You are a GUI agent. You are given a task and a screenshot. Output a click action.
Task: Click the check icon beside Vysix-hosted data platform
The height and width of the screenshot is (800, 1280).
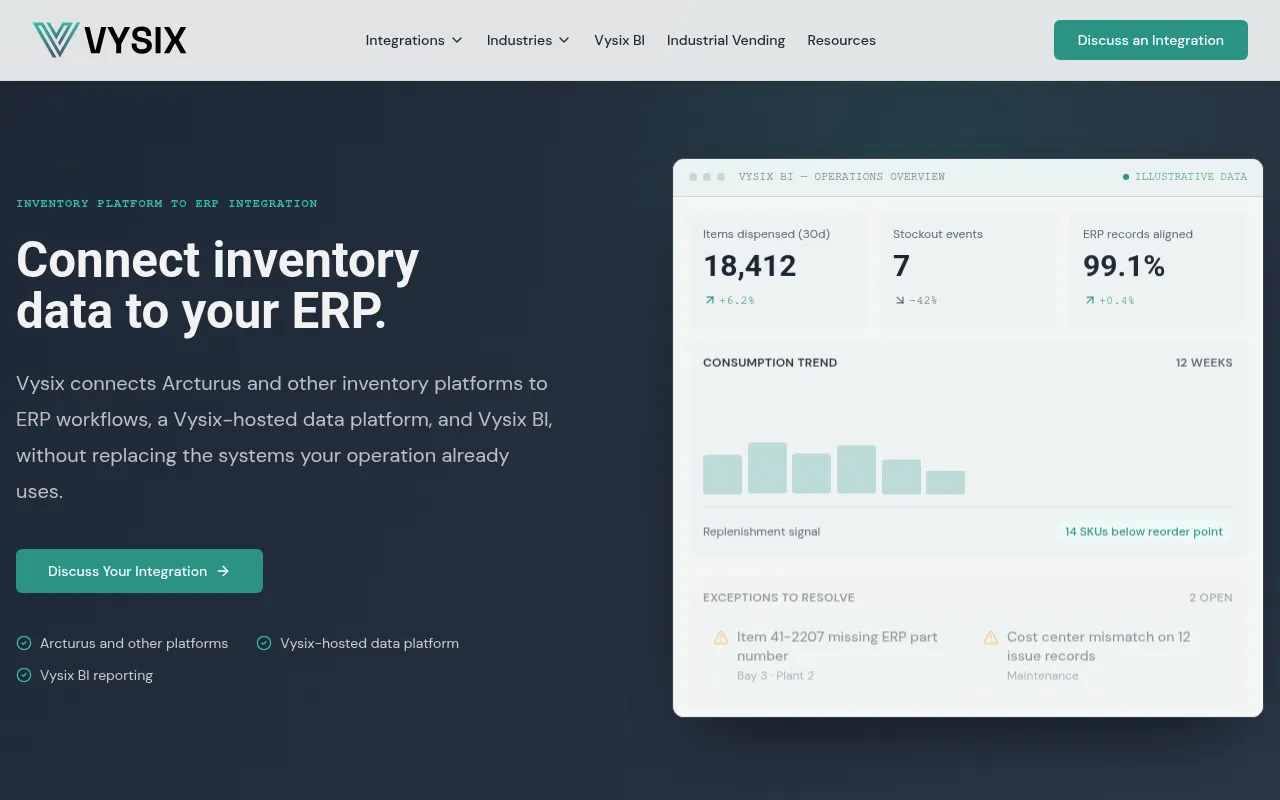(x=264, y=643)
